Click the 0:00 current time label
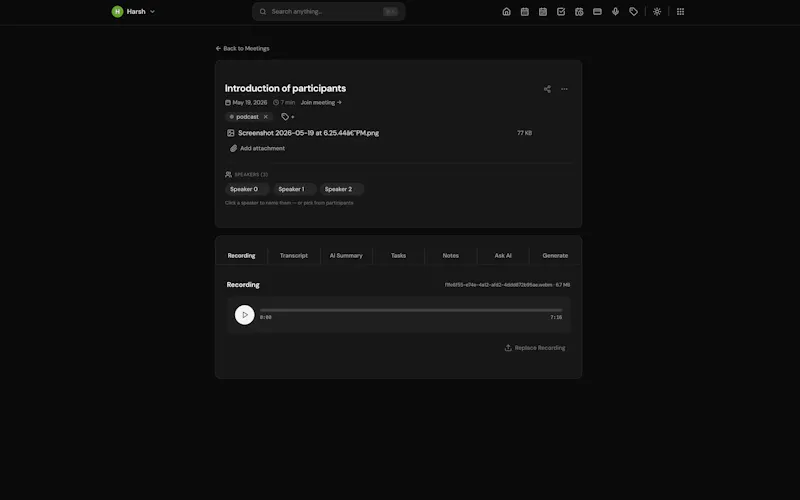800x500 pixels. pos(265,317)
